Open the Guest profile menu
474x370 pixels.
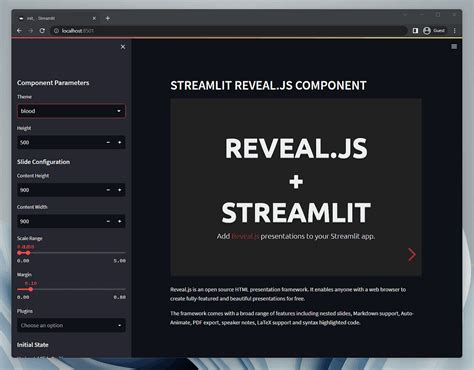coord(434,31)
